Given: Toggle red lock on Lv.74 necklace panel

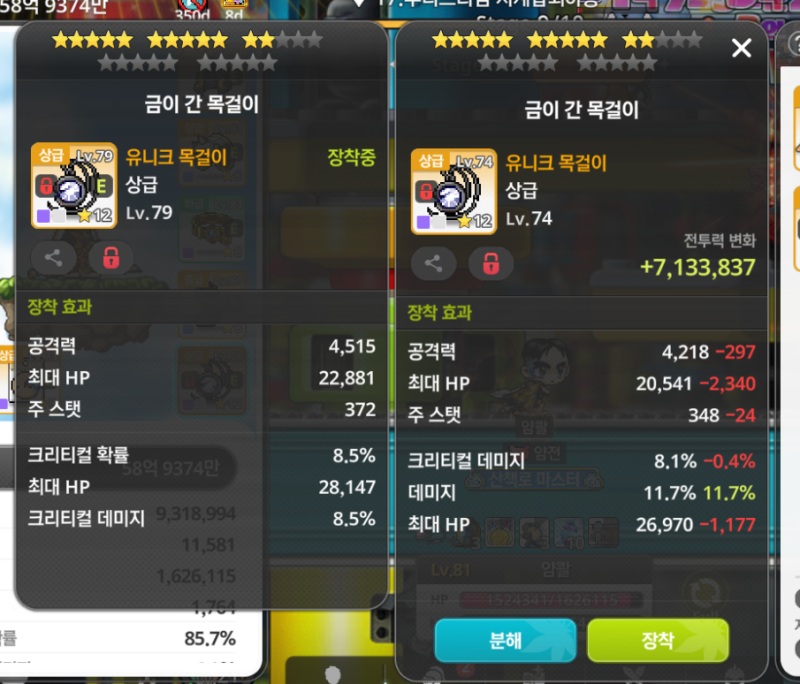Looking at the screenshot, I should (491, 264).
